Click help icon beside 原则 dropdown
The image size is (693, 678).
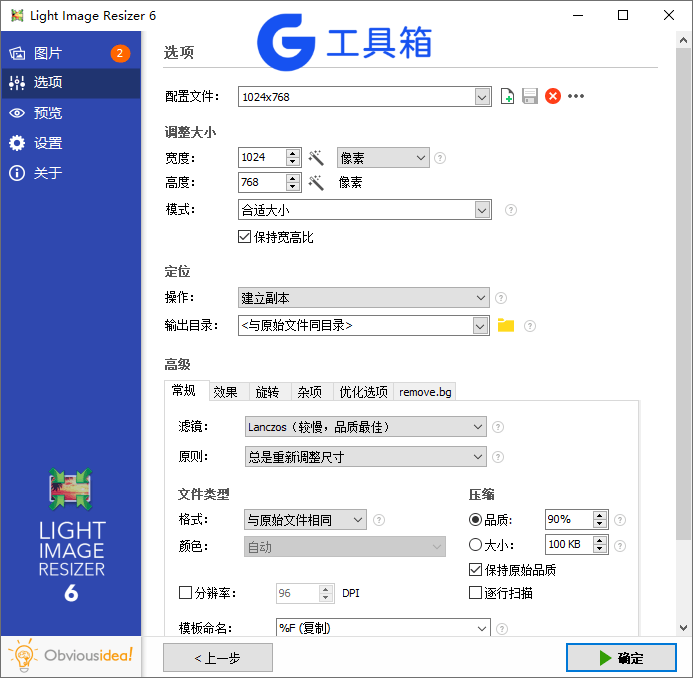(498, 457)
